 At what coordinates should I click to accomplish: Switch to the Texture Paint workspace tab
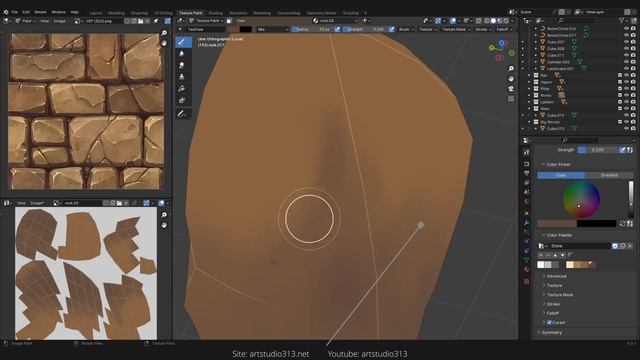pyautogui.click(x=191, y=13)
